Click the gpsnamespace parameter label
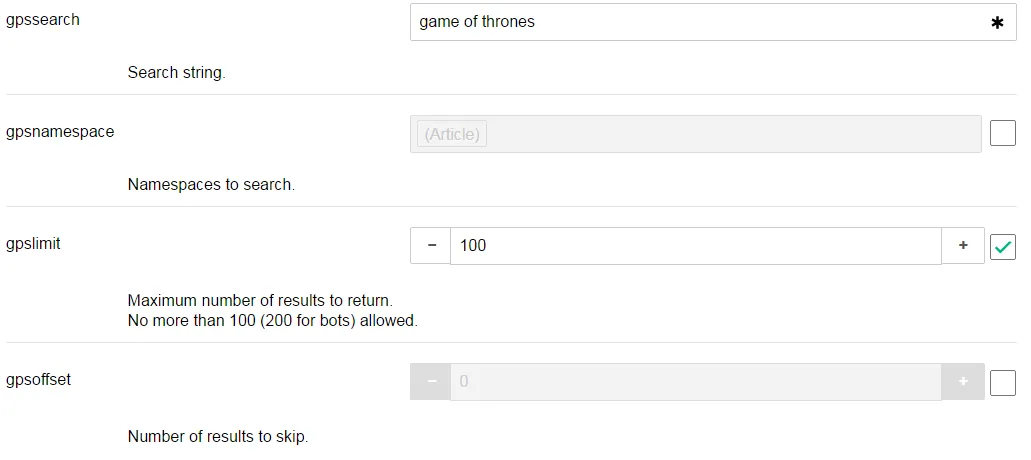This screenshot has height=460, width=1031. tap(60, 132)
